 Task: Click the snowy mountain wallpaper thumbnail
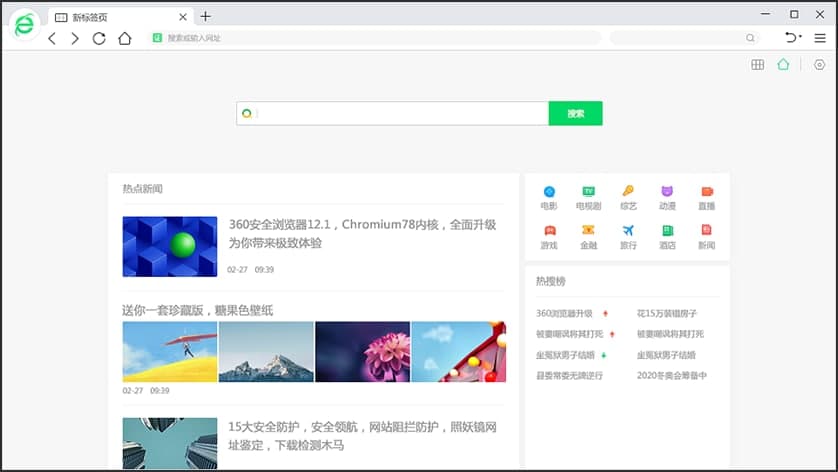pyautogui.click(x=266, y=352)
